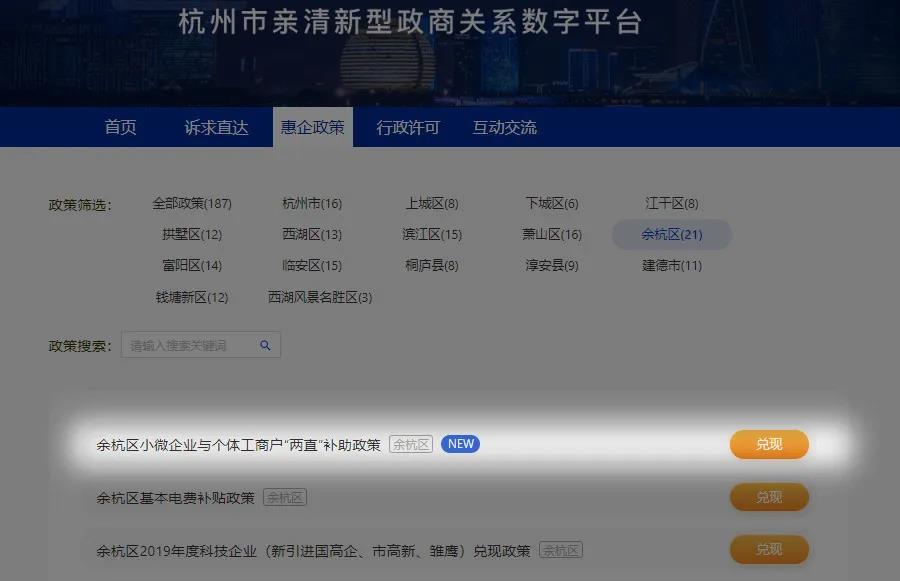Select the 行政许可 tab

tap(408, 128)
